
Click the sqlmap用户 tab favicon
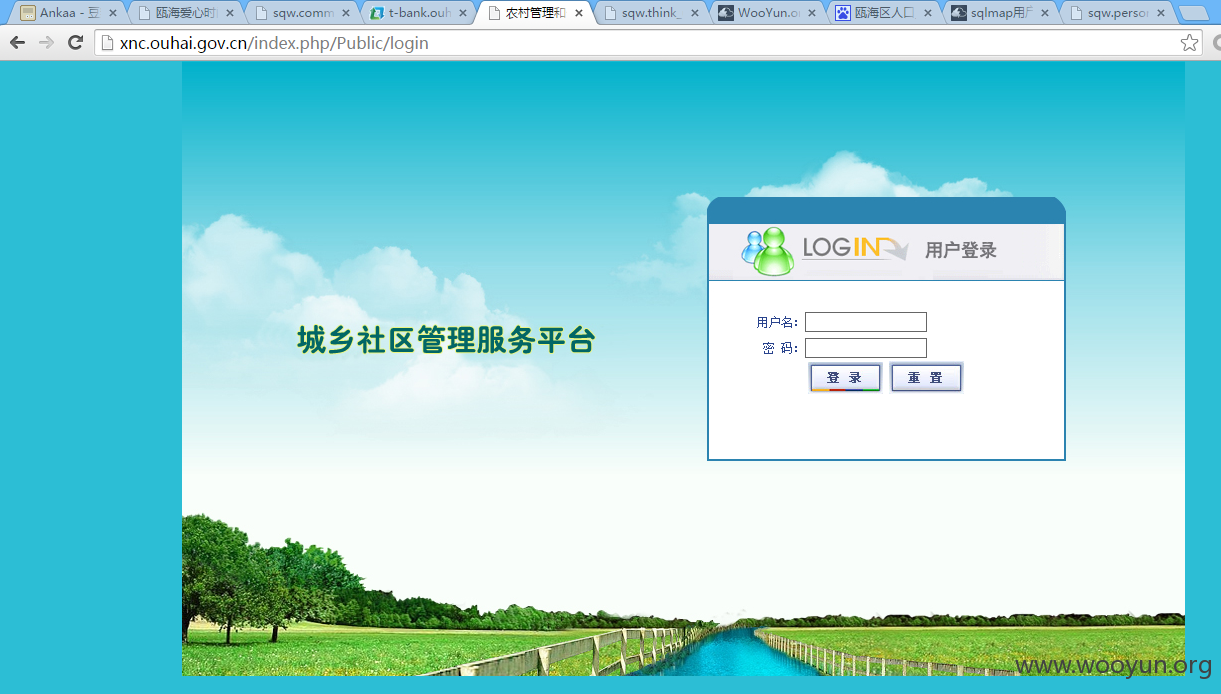click(959, 13)
